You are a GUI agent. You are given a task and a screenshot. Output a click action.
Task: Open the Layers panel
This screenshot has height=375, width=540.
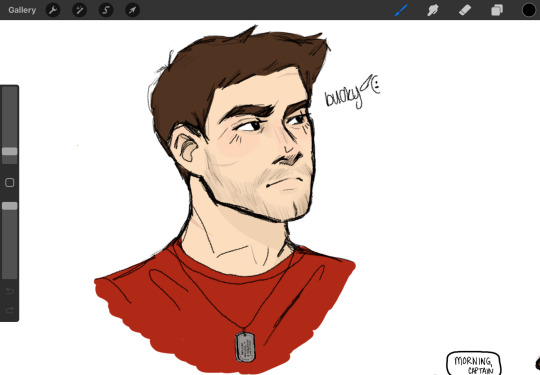click(497, 10)
